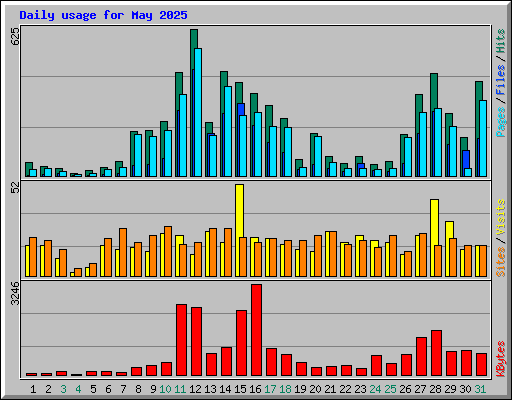The image size is (512, 400).
Task: Click the day 16 axis label
Action: tap(255, 389)
